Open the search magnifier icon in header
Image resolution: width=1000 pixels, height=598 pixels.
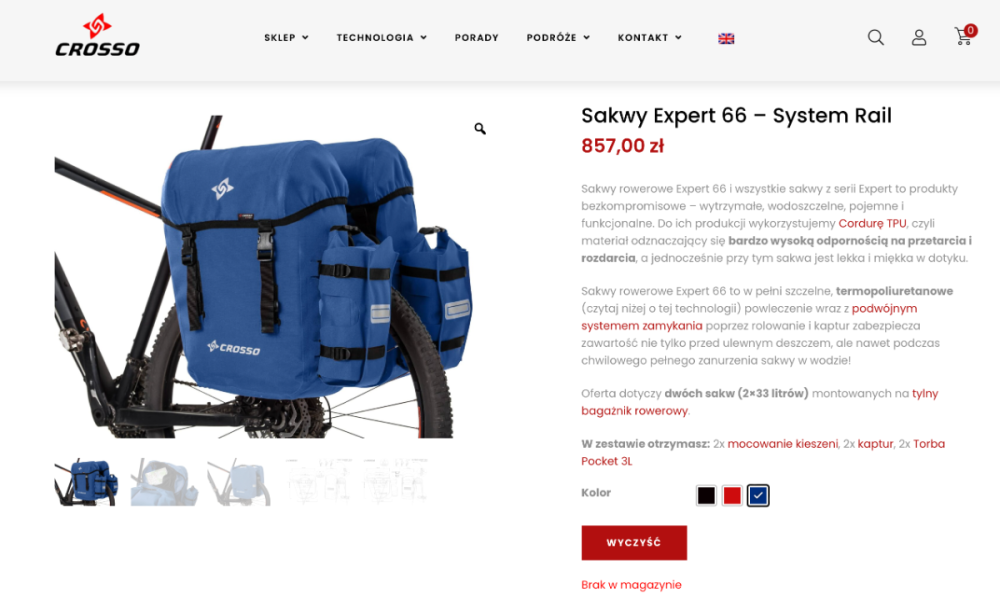point(876,38)
